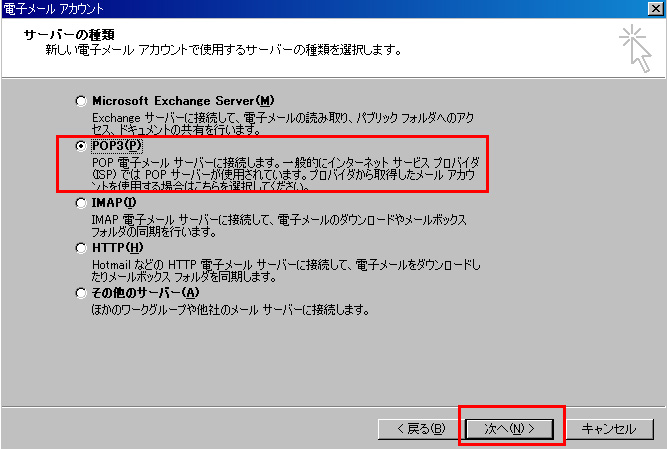Viewport: 667px width, 449px height.
Task: Select the POP3(P) radio button
Action: tap(81, 146)
